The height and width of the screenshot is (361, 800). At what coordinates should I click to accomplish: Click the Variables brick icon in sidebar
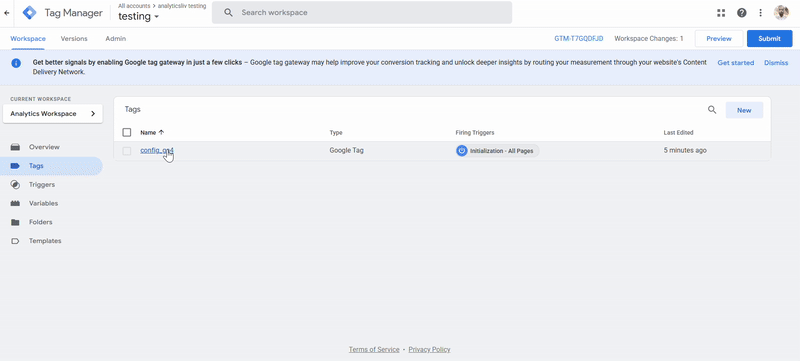pyautogui.click(x=15, y=203)
